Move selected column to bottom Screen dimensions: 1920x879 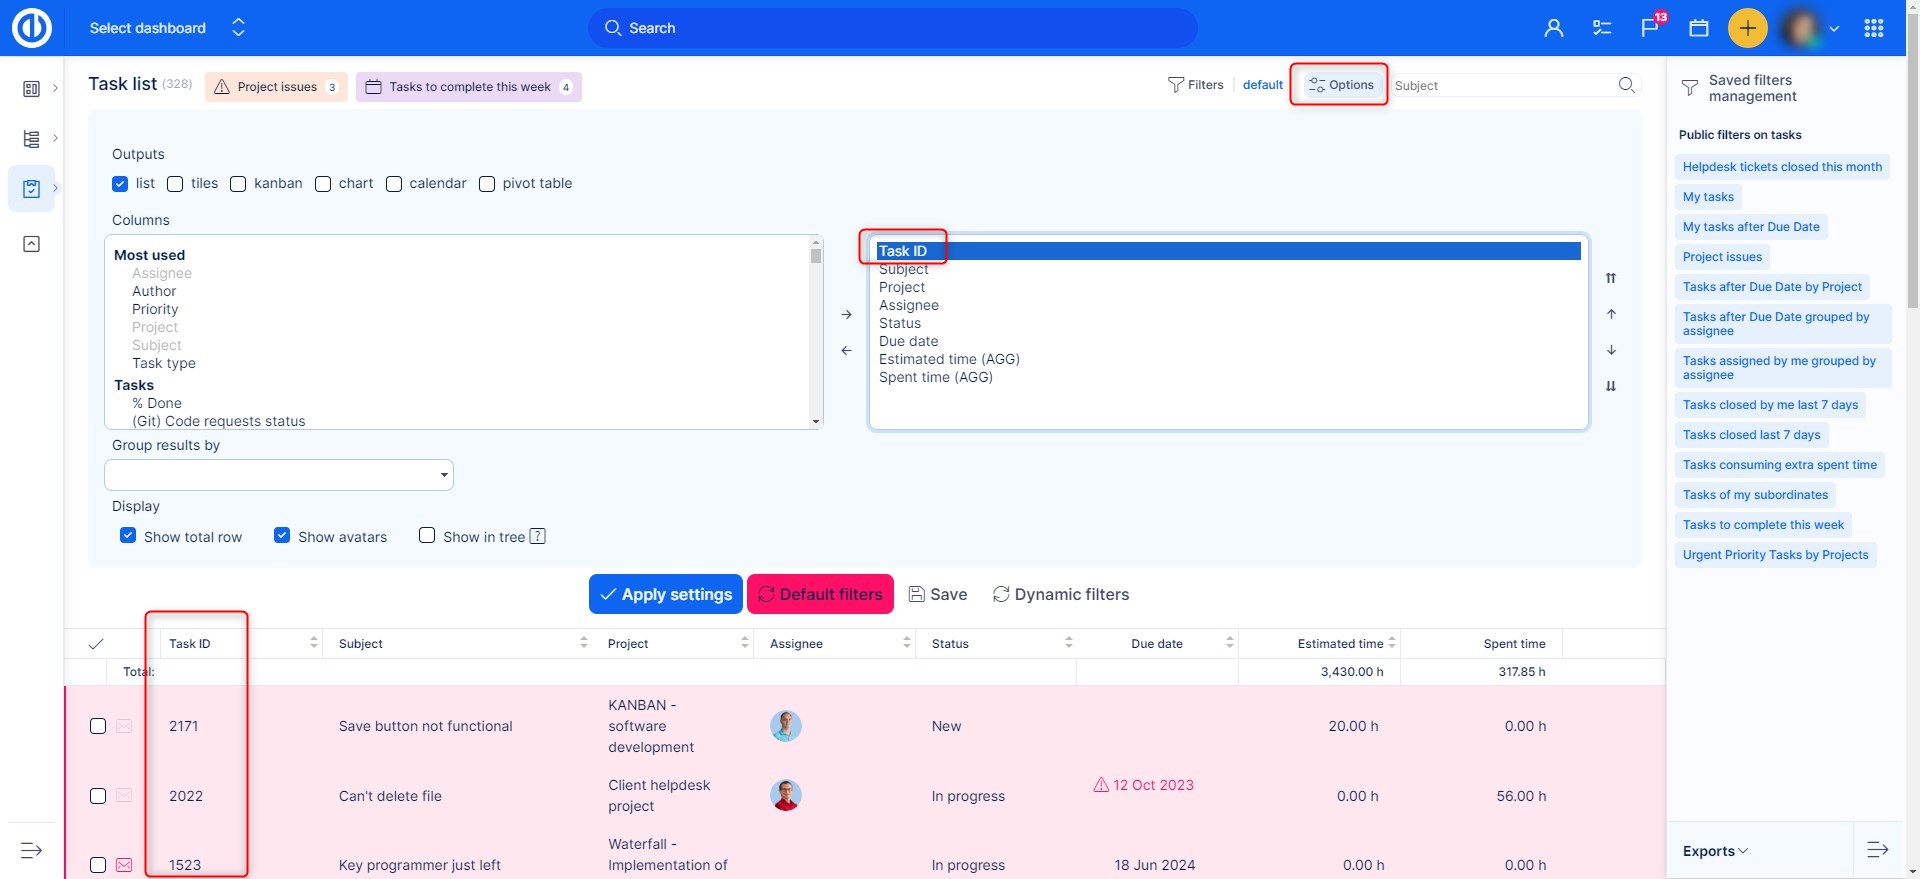1611,386
